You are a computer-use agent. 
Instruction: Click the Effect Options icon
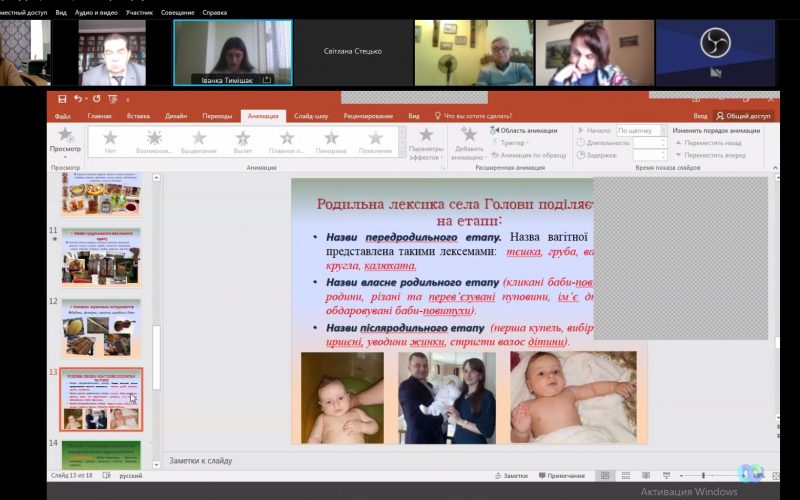click(426, 135)
